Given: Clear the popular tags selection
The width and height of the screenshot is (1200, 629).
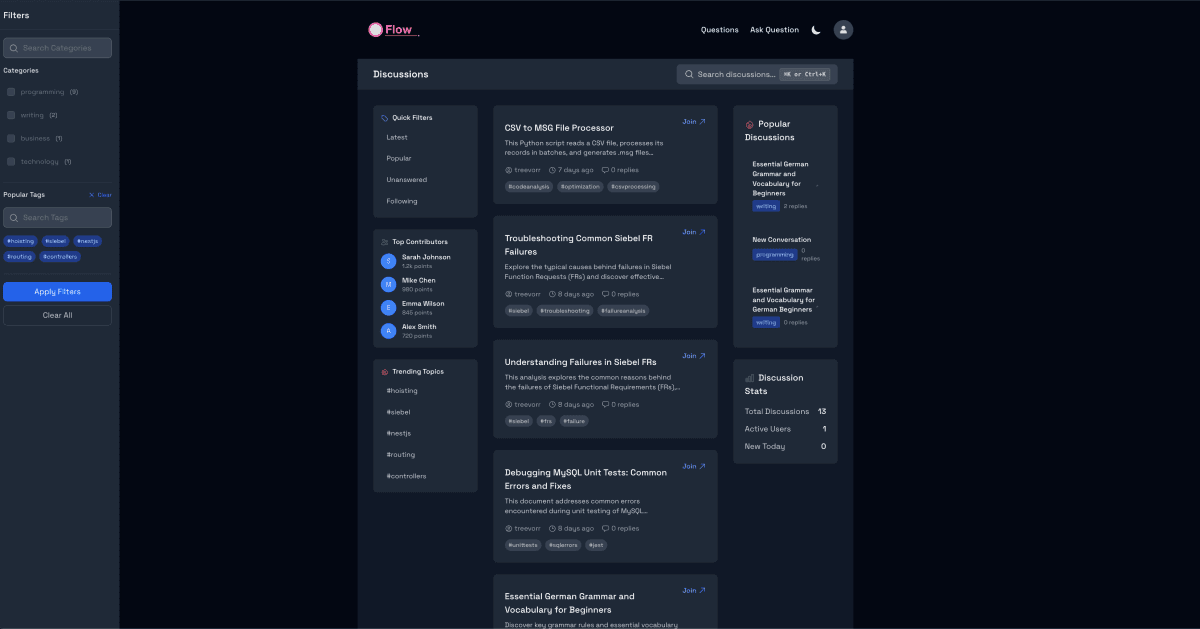Looking at the screenshot, I should (x=100, y=195).
